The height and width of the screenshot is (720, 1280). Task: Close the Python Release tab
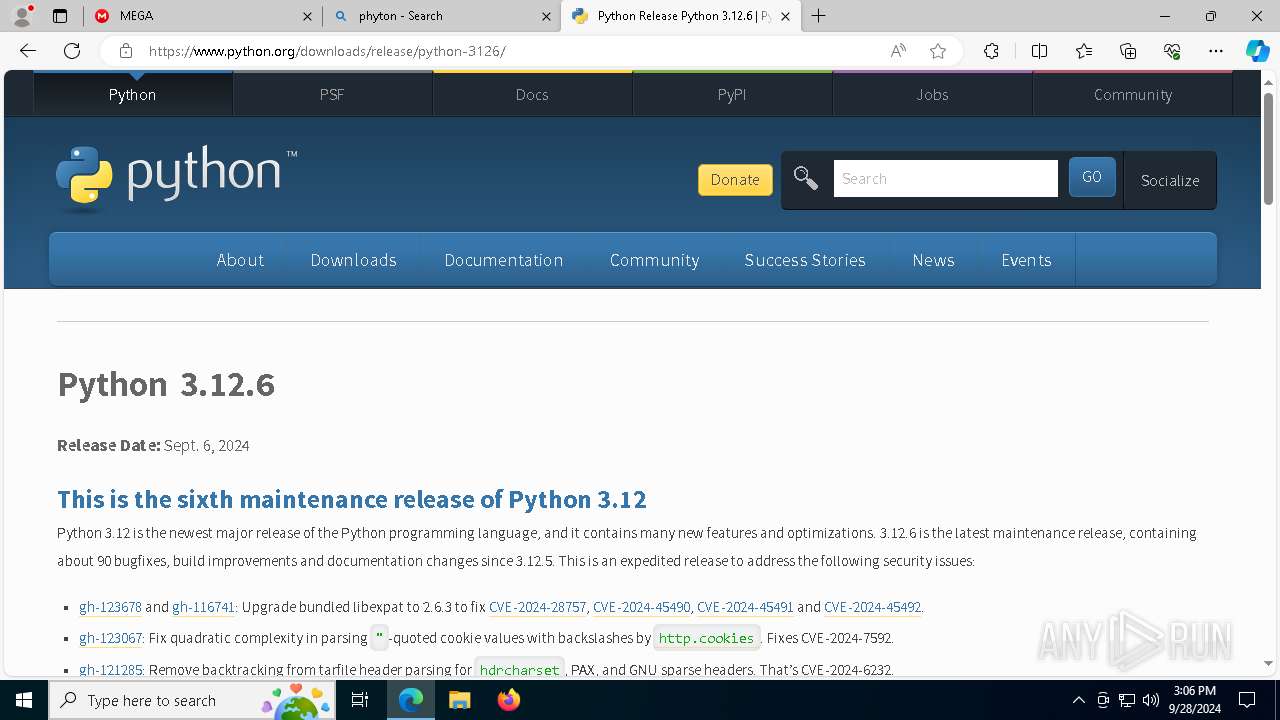785,16
